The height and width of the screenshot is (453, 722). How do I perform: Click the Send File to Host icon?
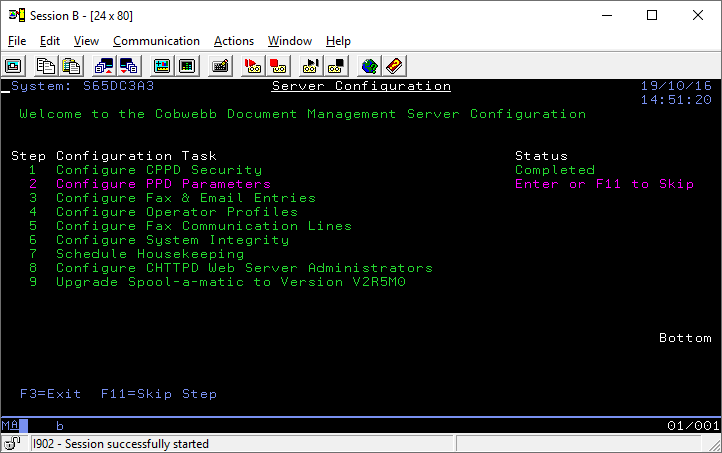click(x=103, y=66)
